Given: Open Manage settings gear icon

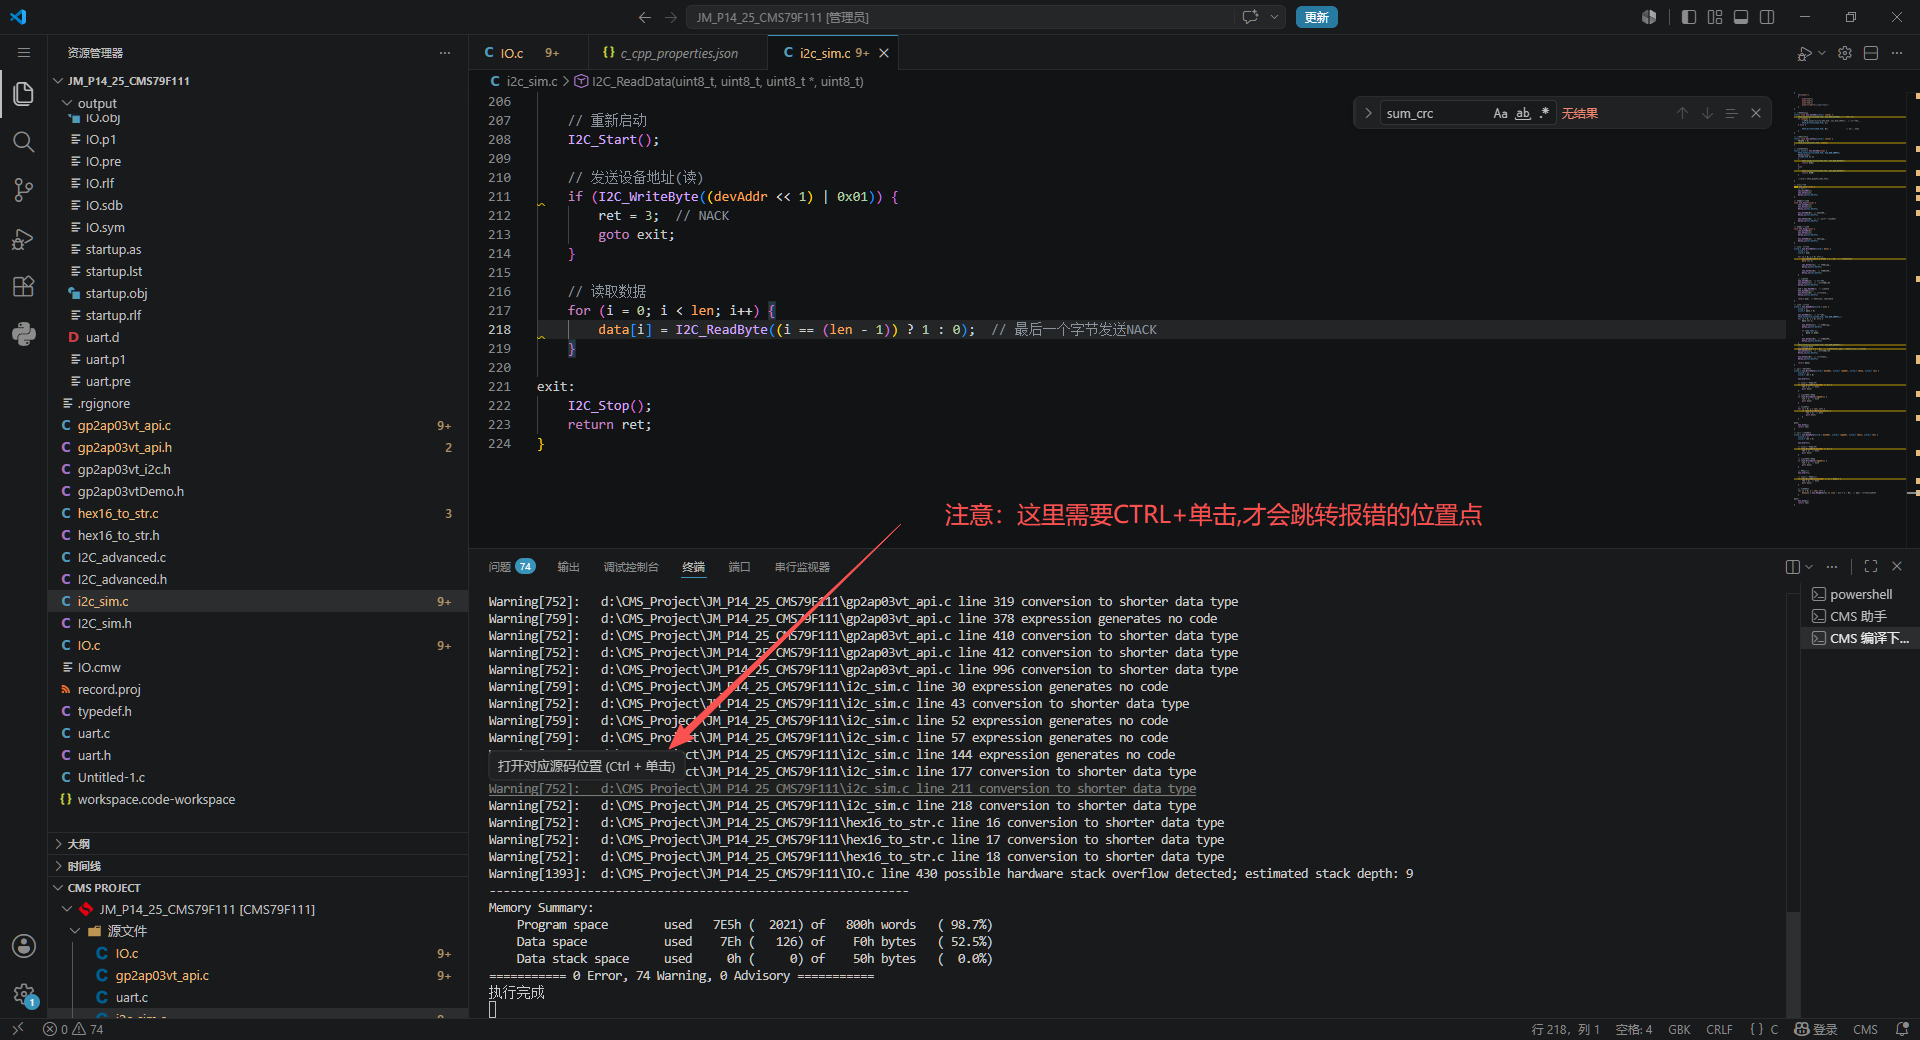Looking at the screenshot, I should pyautogui.click(x=24, y=994).
